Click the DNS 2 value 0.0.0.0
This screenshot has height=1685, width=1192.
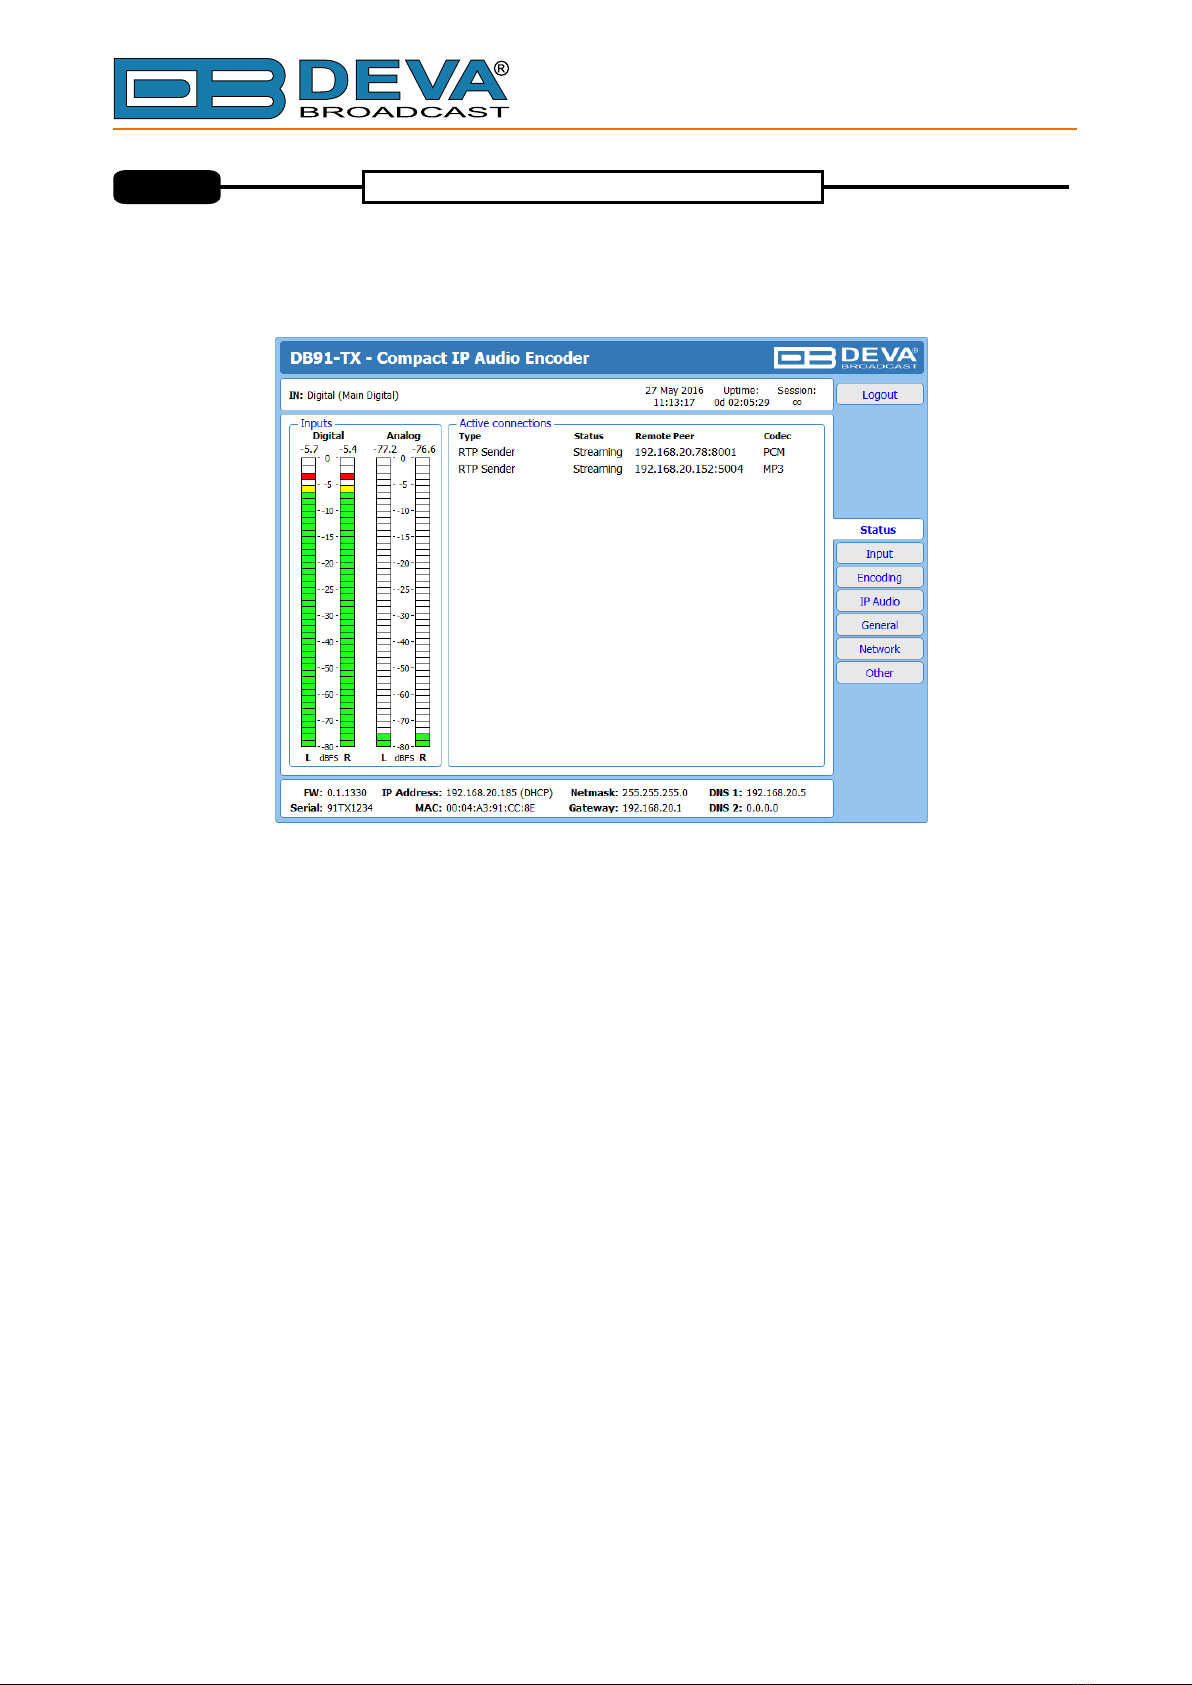pyautogui.click(x=762, y=808)
